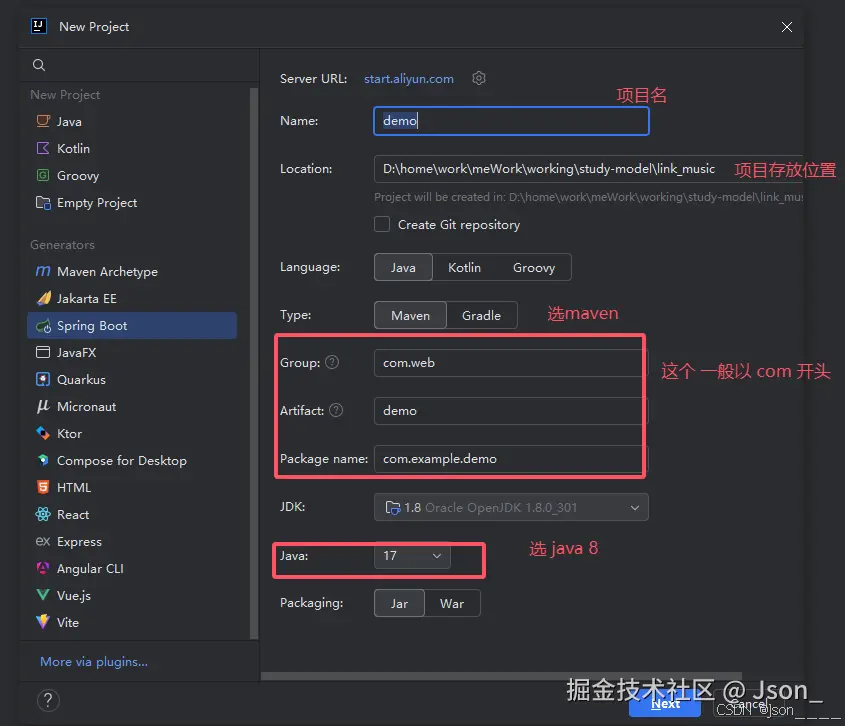
Task: Click the Artifact input field
Action: tap(511, 411)
